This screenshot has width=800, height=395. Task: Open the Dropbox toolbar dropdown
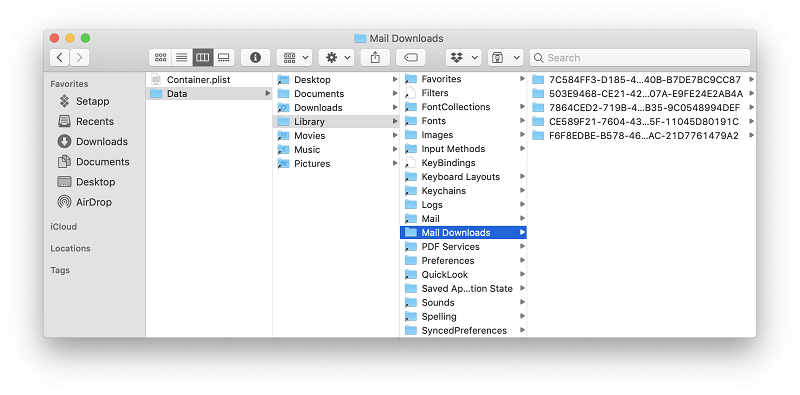tap(463, 58)
